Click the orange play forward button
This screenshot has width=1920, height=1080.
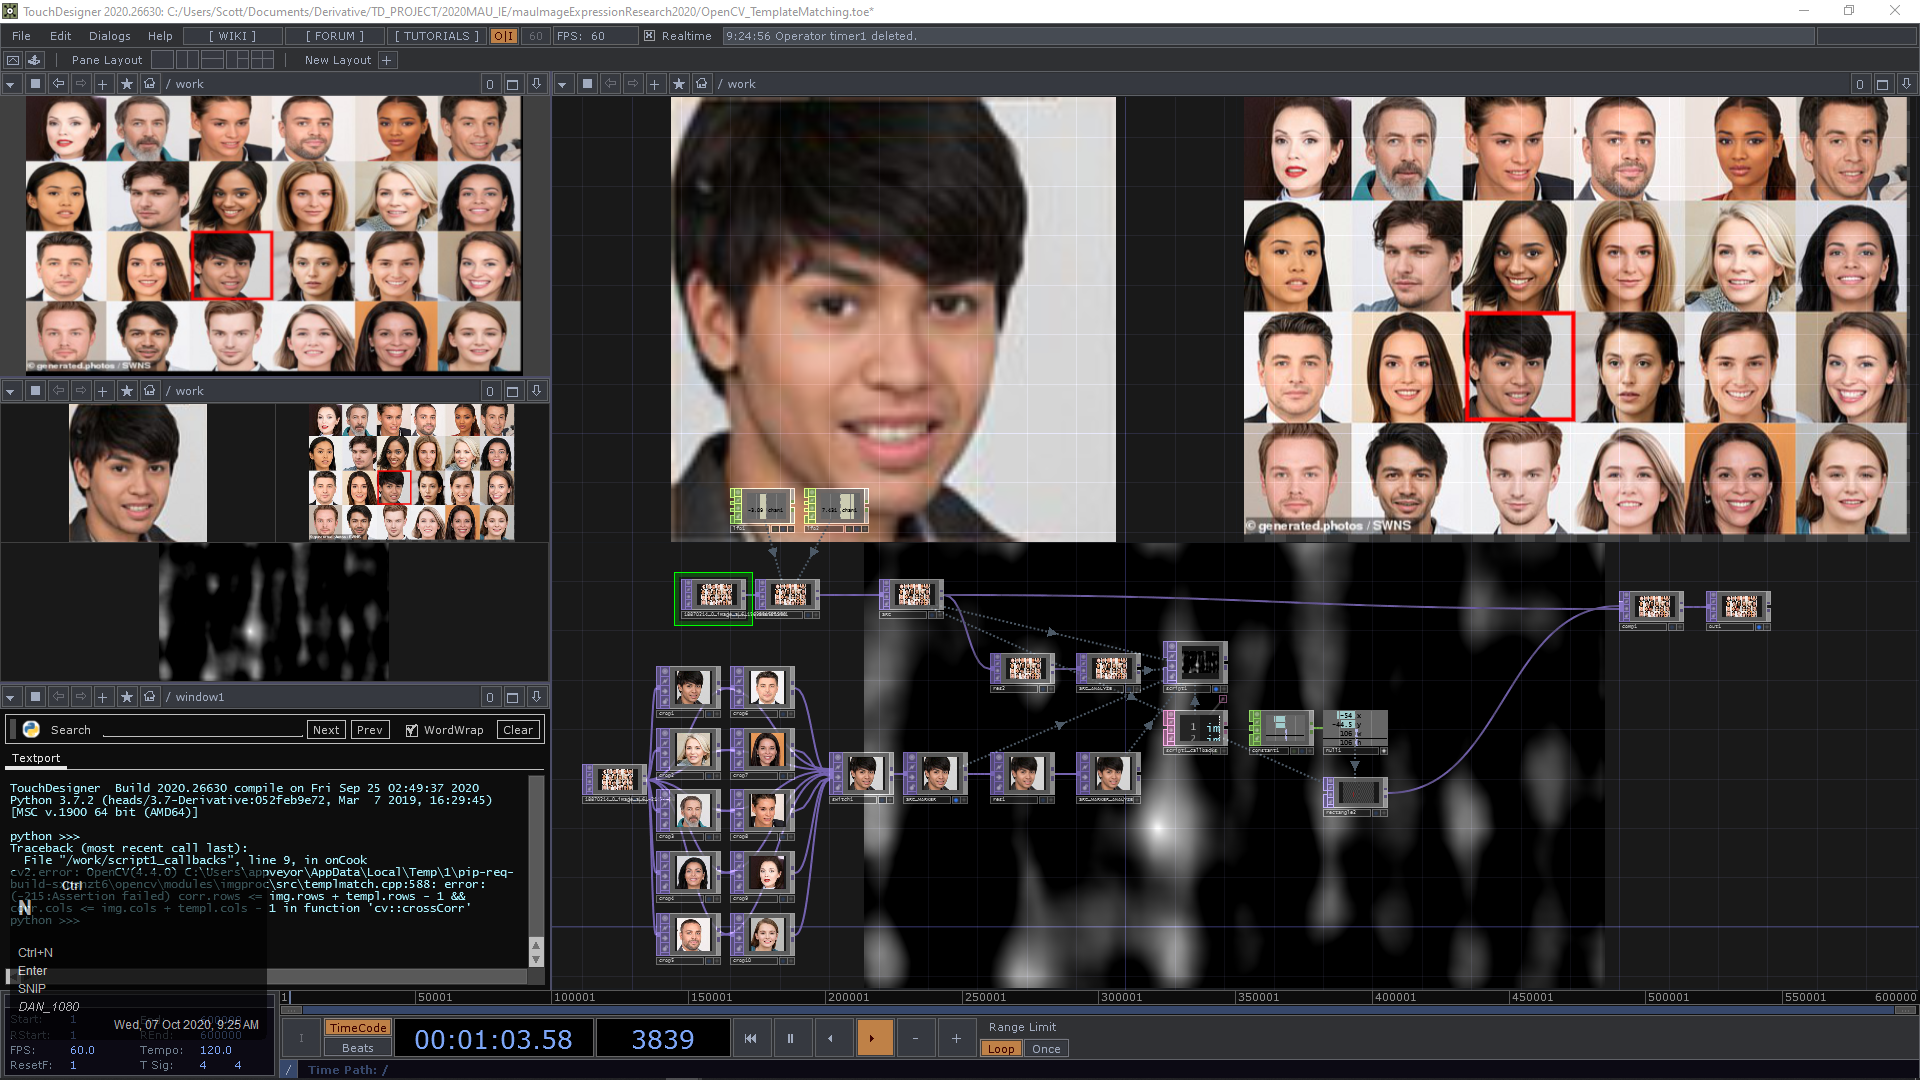(872, 1038)
